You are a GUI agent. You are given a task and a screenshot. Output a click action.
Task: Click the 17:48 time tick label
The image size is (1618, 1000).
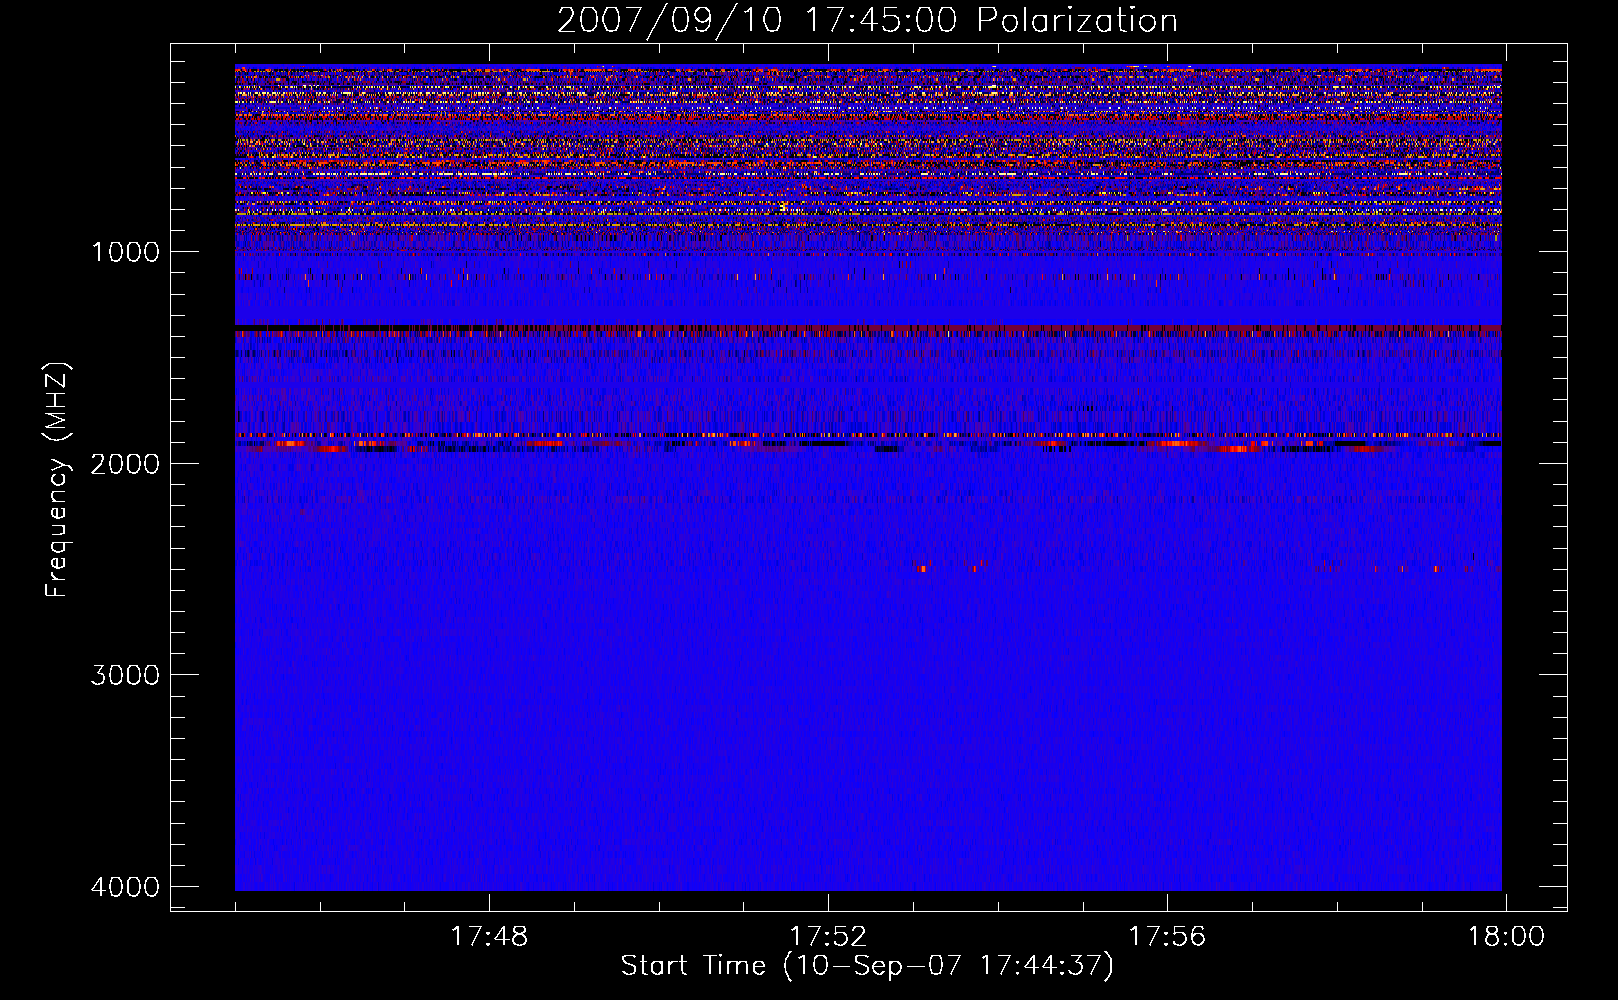click(x=489, y=937)
